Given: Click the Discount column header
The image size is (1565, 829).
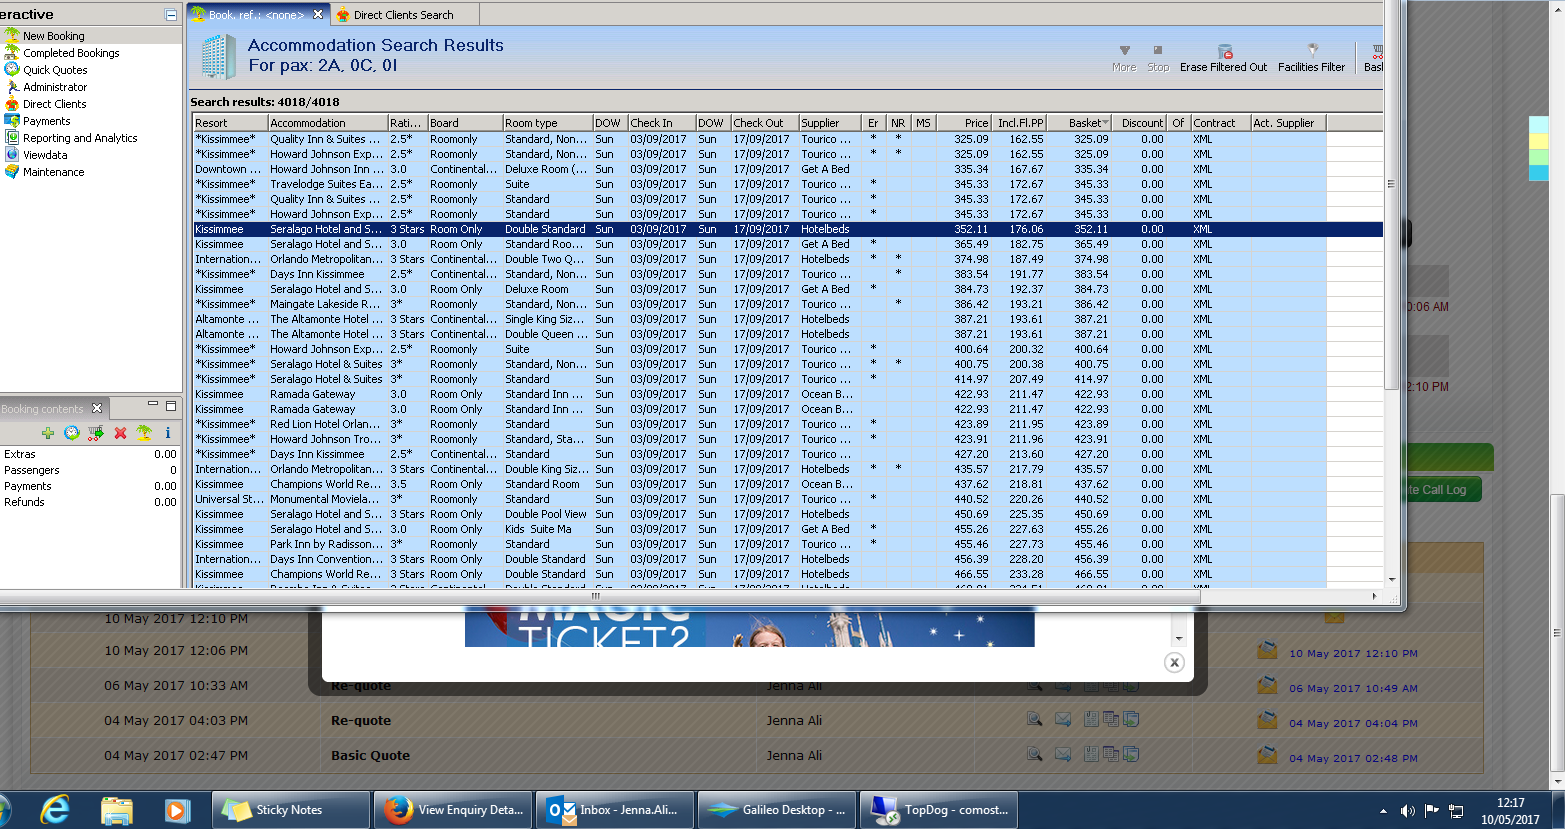Looking at the screenshot, I should point(1140,123).
